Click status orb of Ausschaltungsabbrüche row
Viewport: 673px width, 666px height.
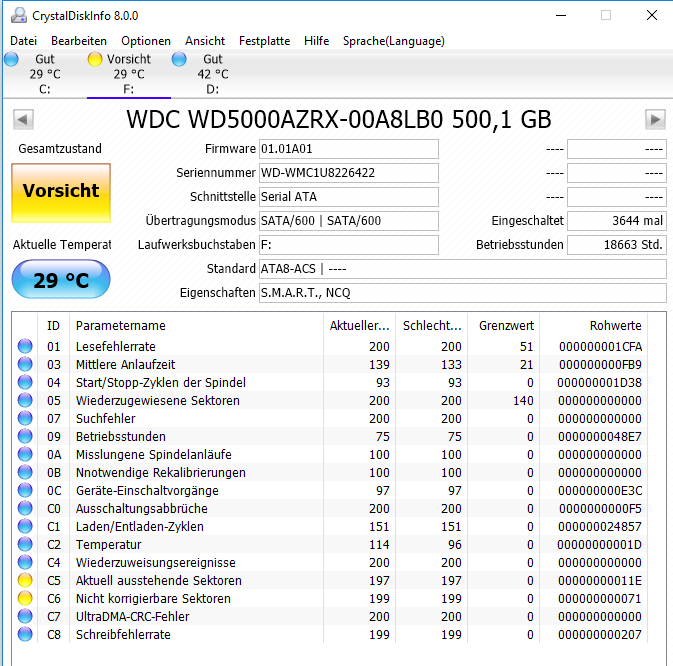(25, 508)
